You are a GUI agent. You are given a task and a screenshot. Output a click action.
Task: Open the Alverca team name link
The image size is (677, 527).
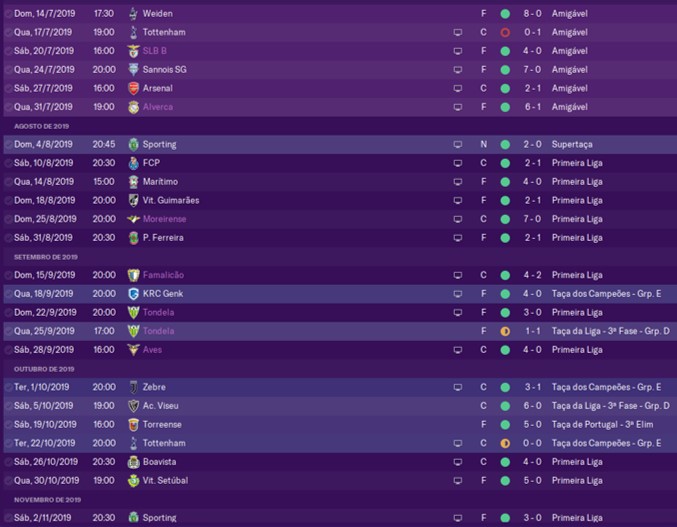158,107
